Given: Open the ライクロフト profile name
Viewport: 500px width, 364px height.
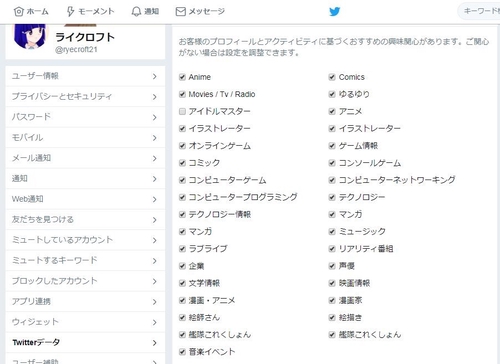Looking at the screenshot, I should pos(85,37).
